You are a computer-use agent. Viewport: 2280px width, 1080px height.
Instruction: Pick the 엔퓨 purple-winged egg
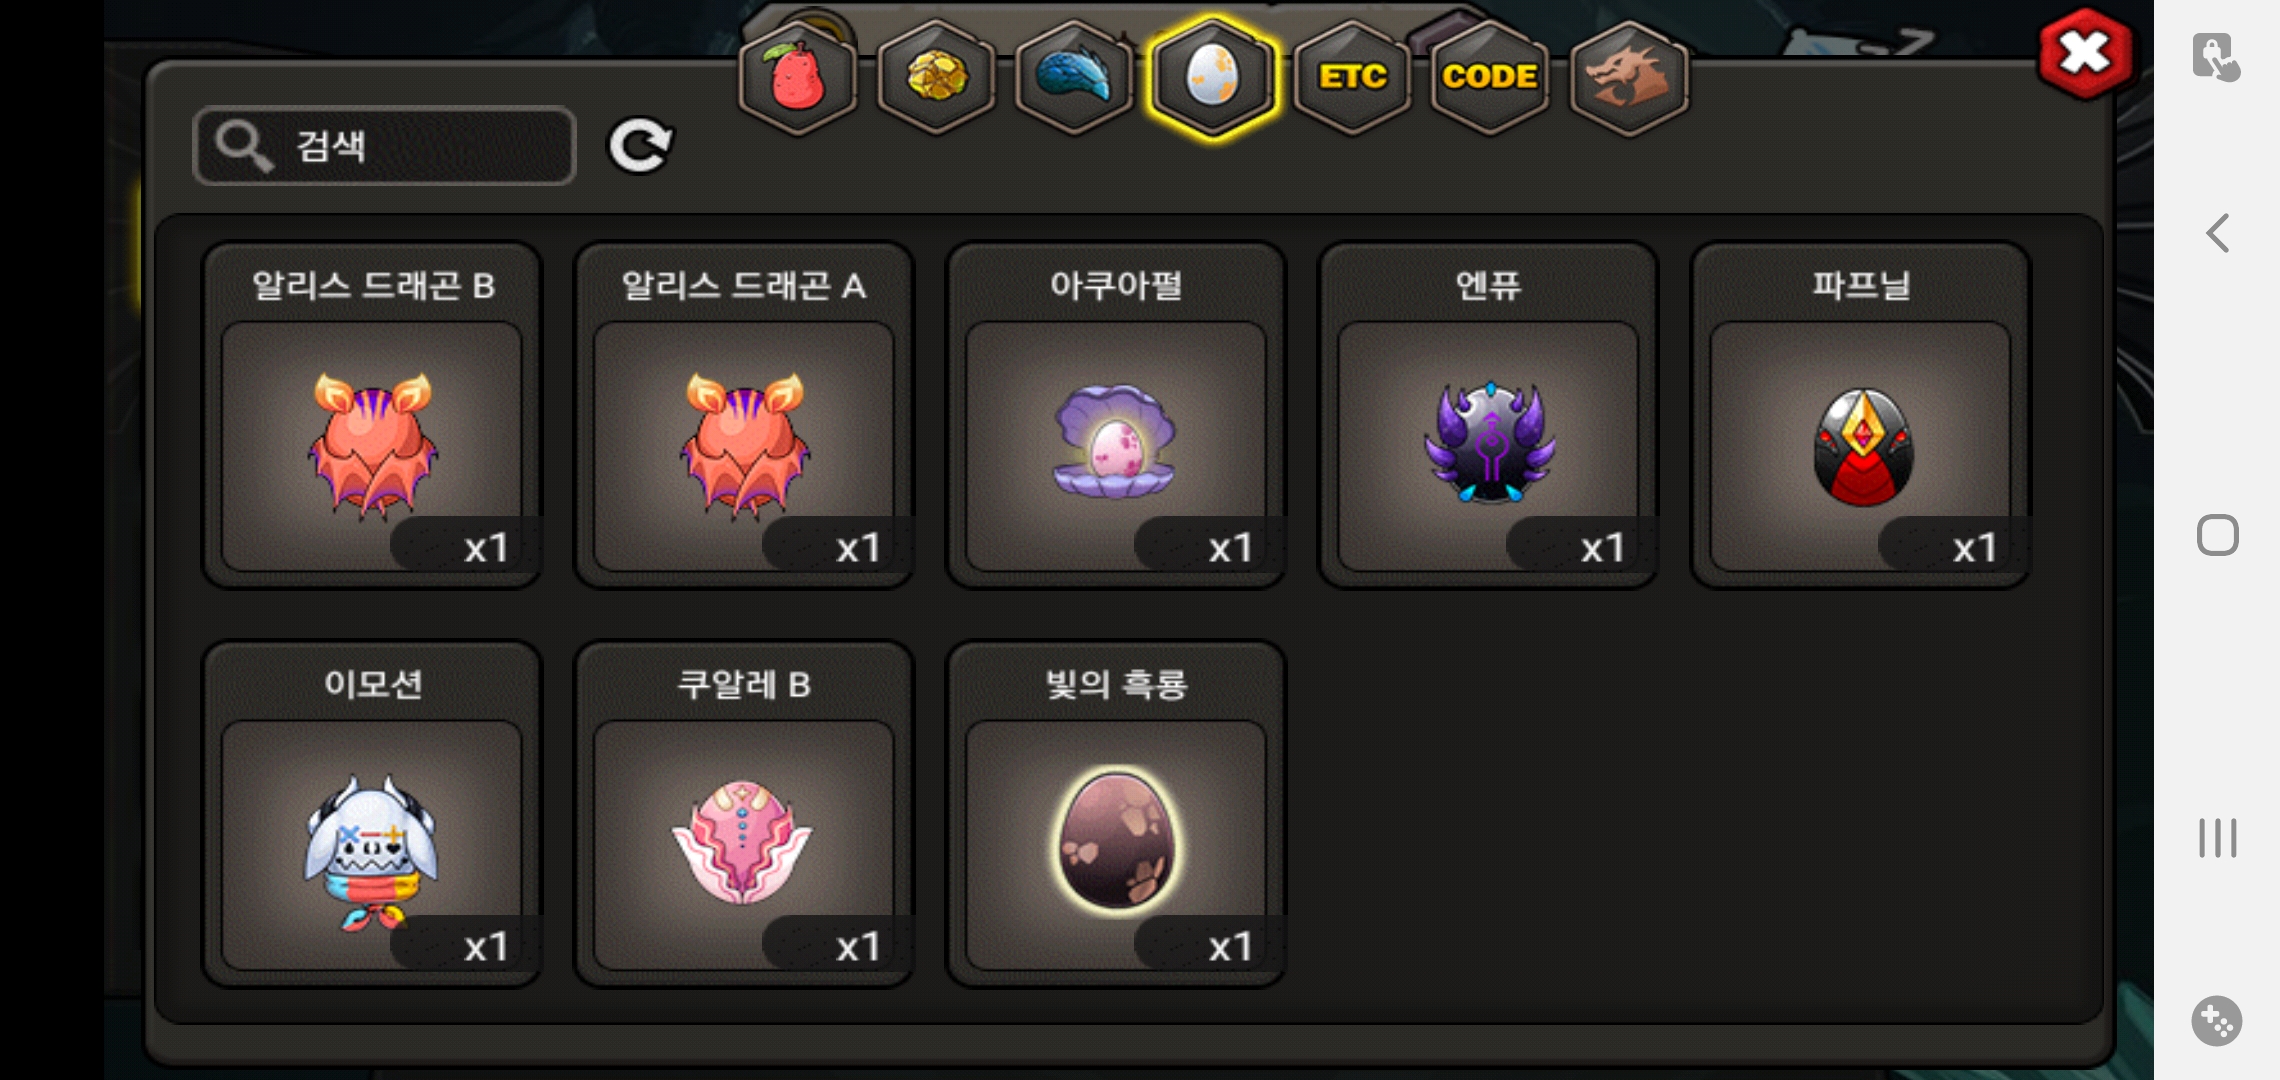1488,415
